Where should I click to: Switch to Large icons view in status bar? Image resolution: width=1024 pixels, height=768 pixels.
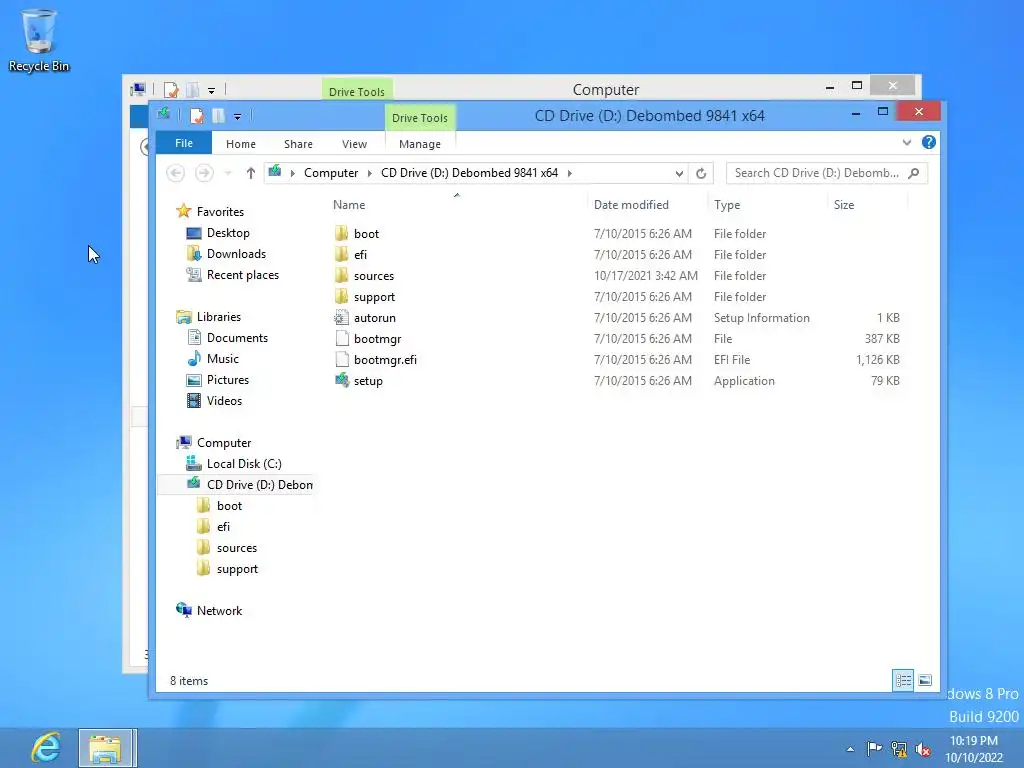pos(925,680)
